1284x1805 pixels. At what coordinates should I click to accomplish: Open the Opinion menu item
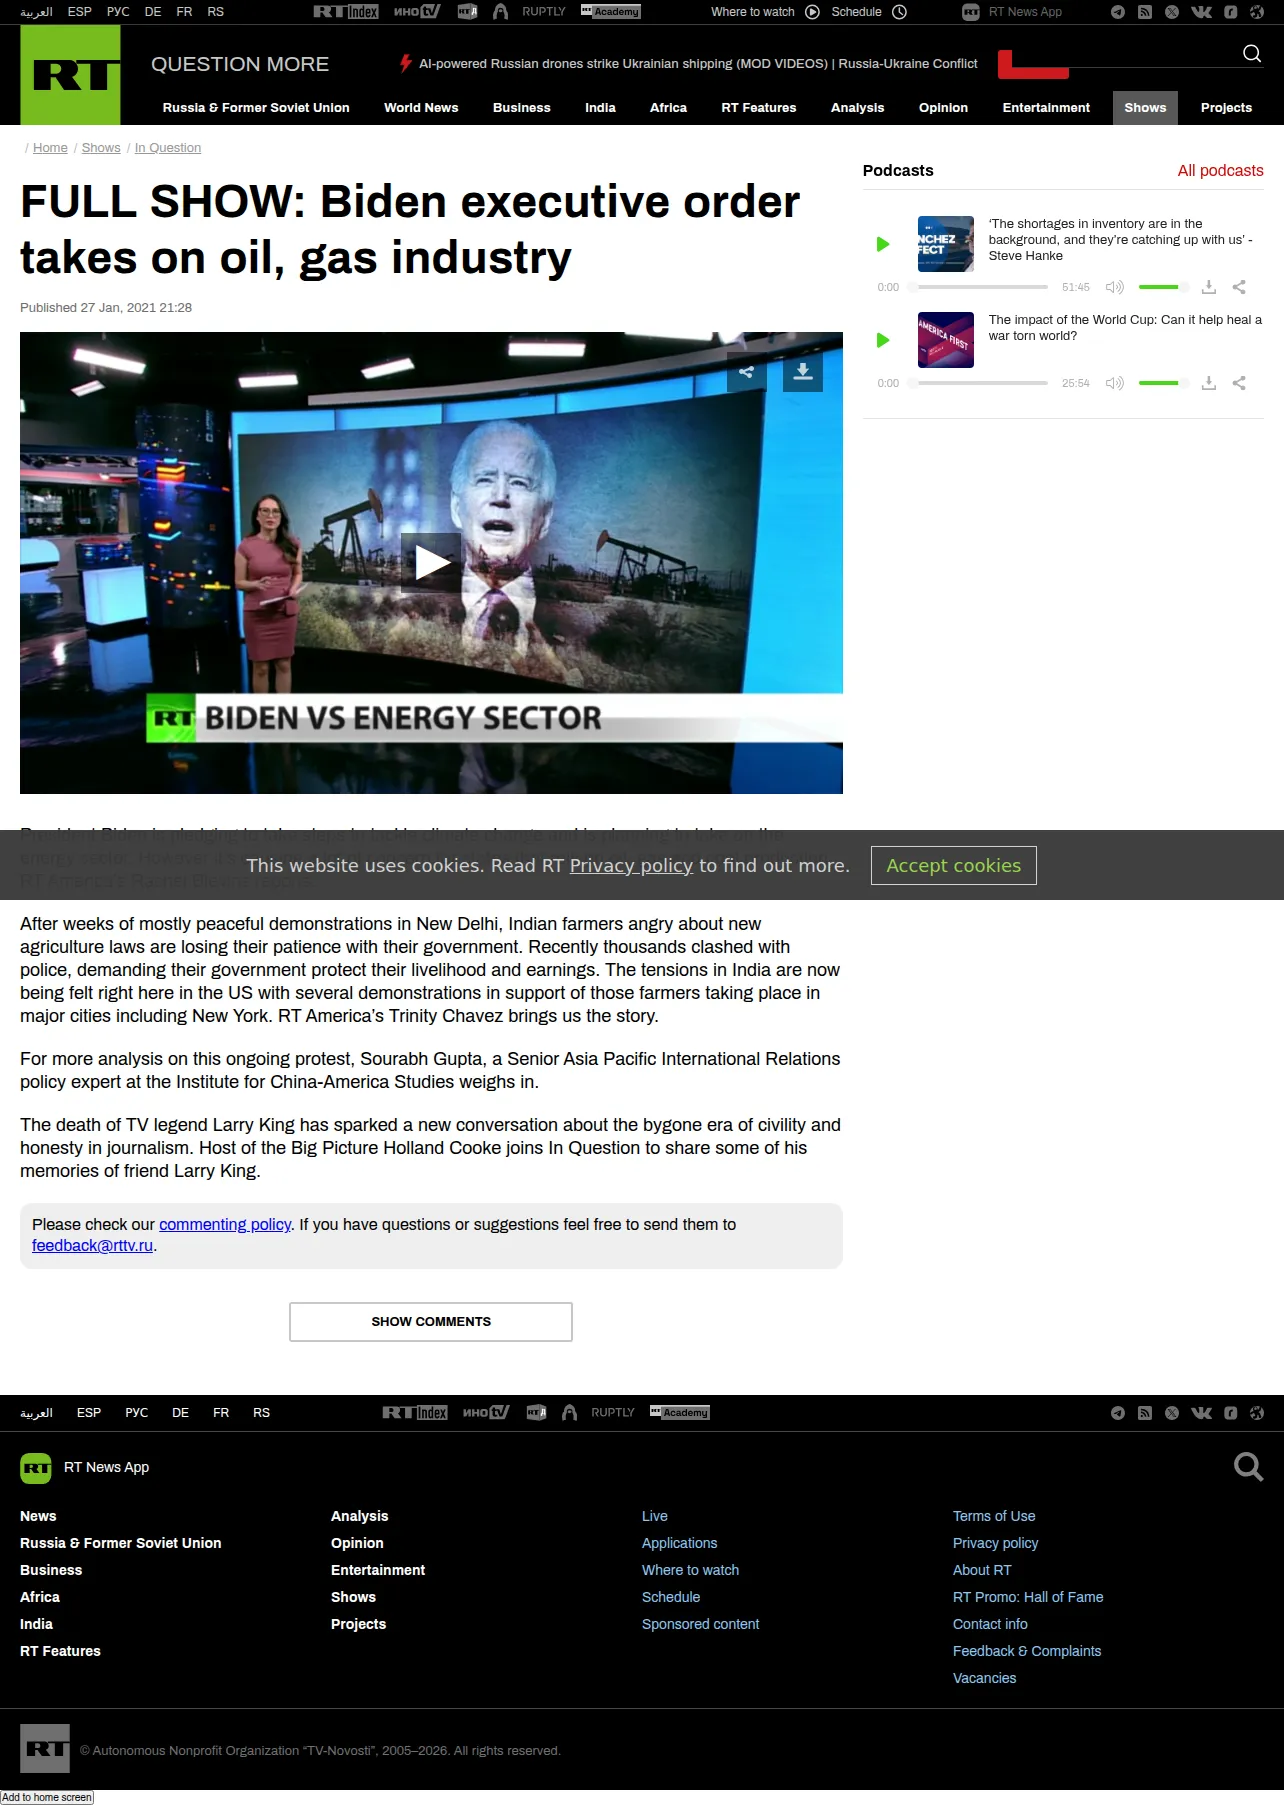943,108
